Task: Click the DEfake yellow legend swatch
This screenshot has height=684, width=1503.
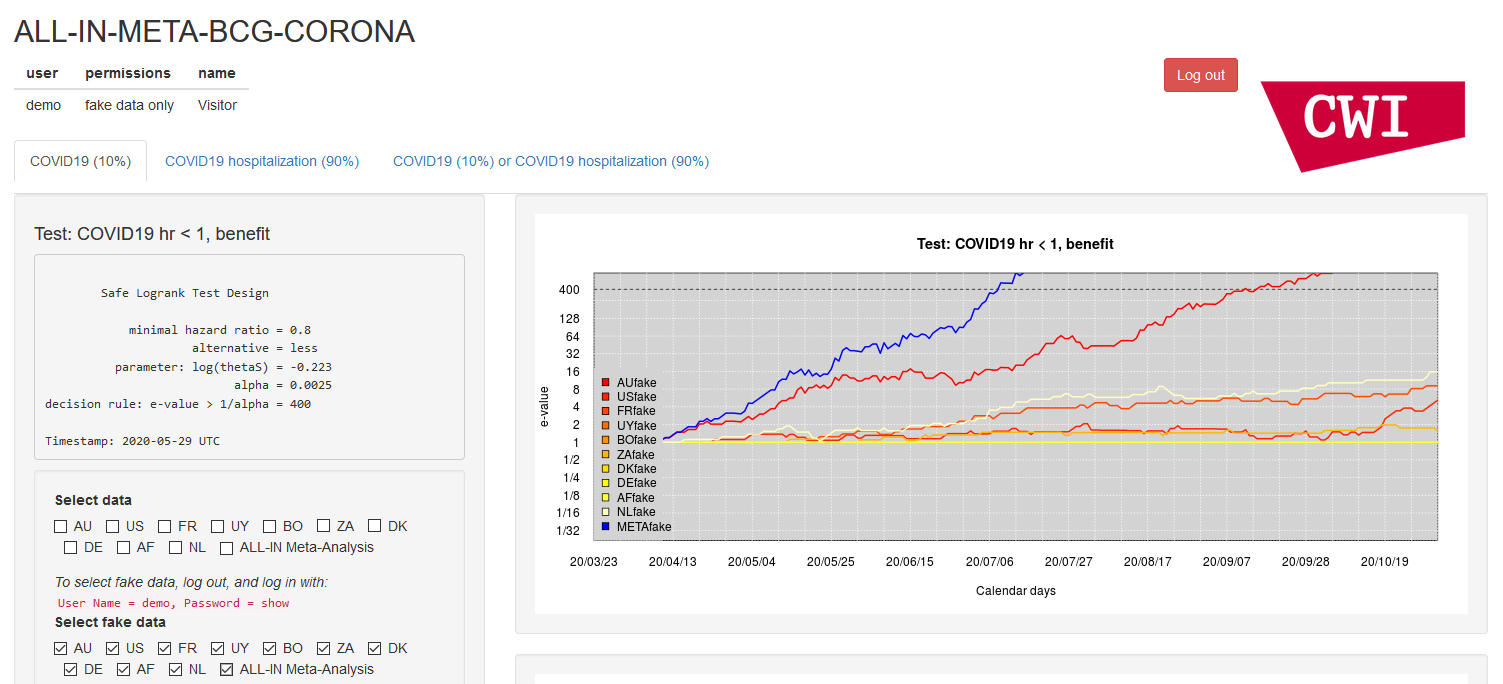Action: coord(606,483)
